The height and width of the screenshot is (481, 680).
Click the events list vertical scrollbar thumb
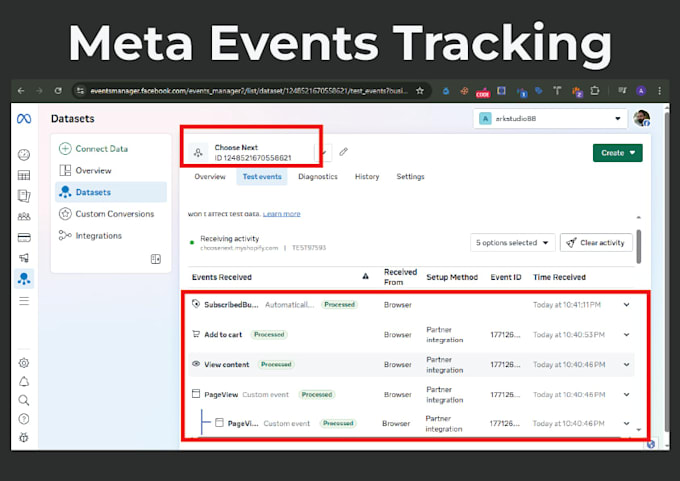[638, 246]
